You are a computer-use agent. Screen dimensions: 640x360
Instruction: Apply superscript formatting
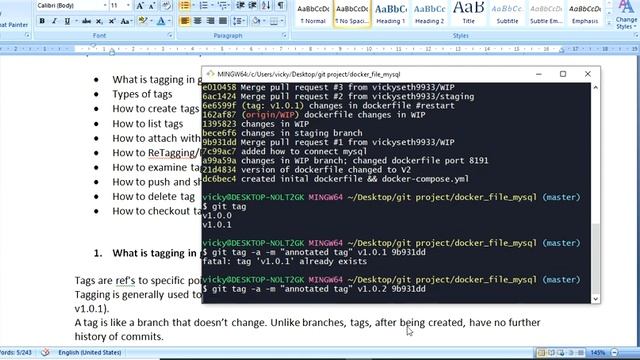point(112,21)
